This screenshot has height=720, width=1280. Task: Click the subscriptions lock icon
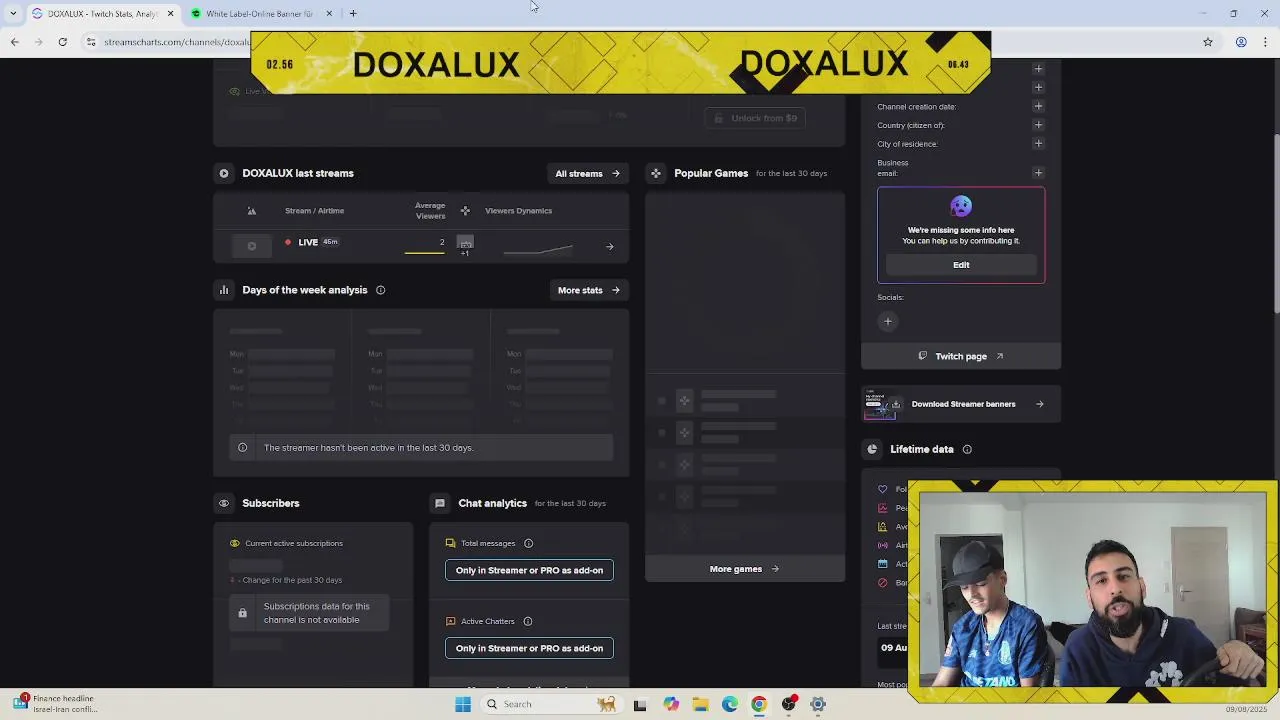pyautogui.click(x=242, y=613)
